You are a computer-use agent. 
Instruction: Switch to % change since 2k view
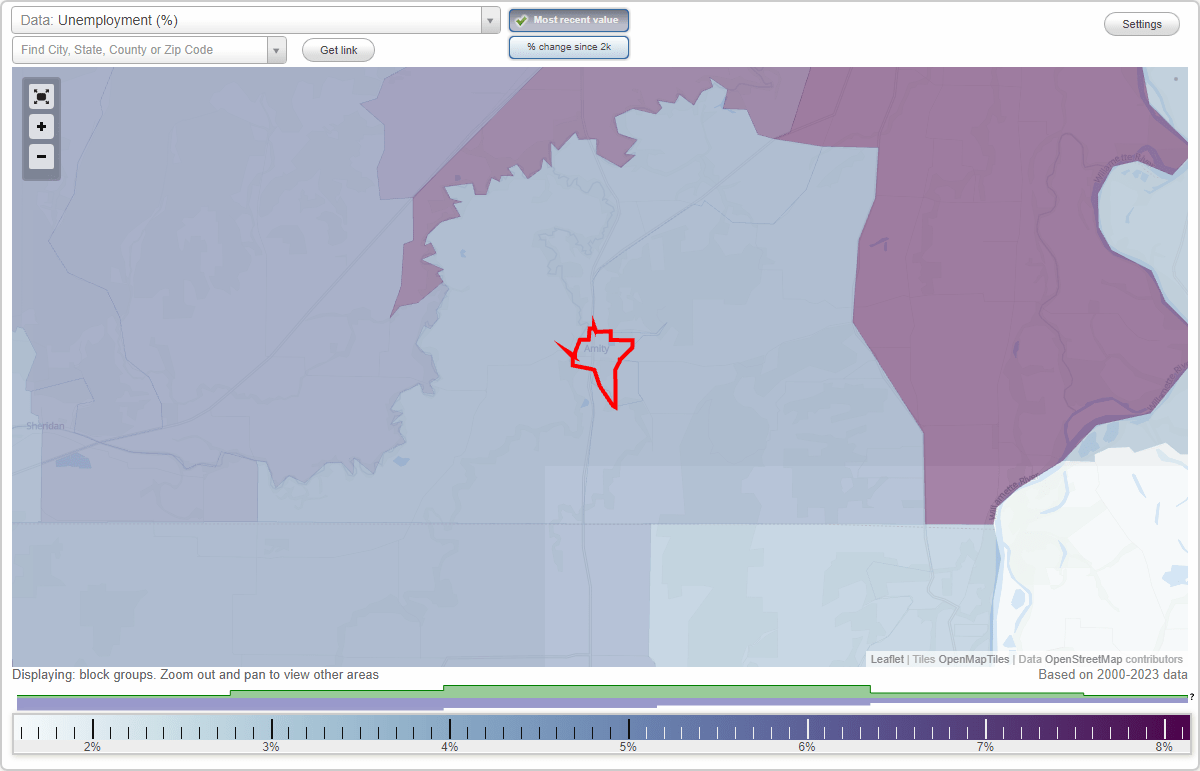[568, 46]
